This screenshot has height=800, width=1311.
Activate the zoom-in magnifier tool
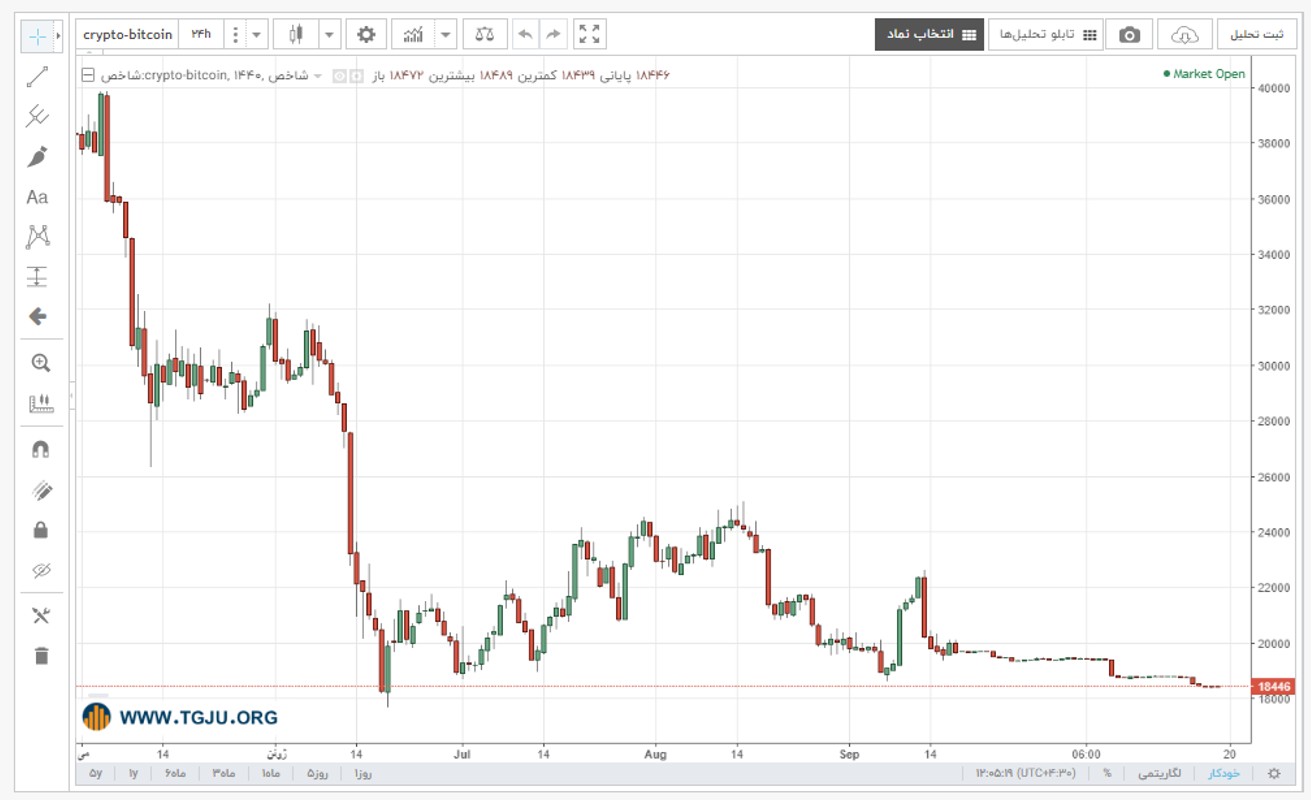click(x=40, y=363)
